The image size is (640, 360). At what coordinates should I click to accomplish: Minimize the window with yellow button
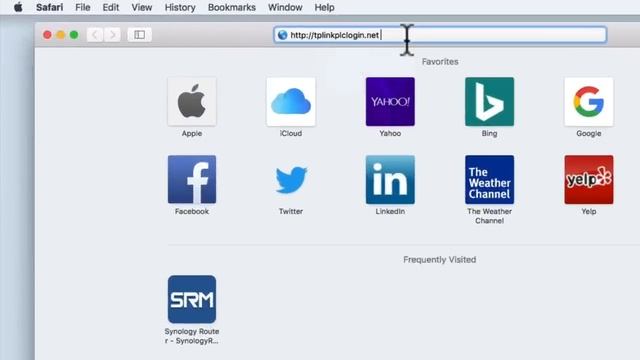point(61,35)
